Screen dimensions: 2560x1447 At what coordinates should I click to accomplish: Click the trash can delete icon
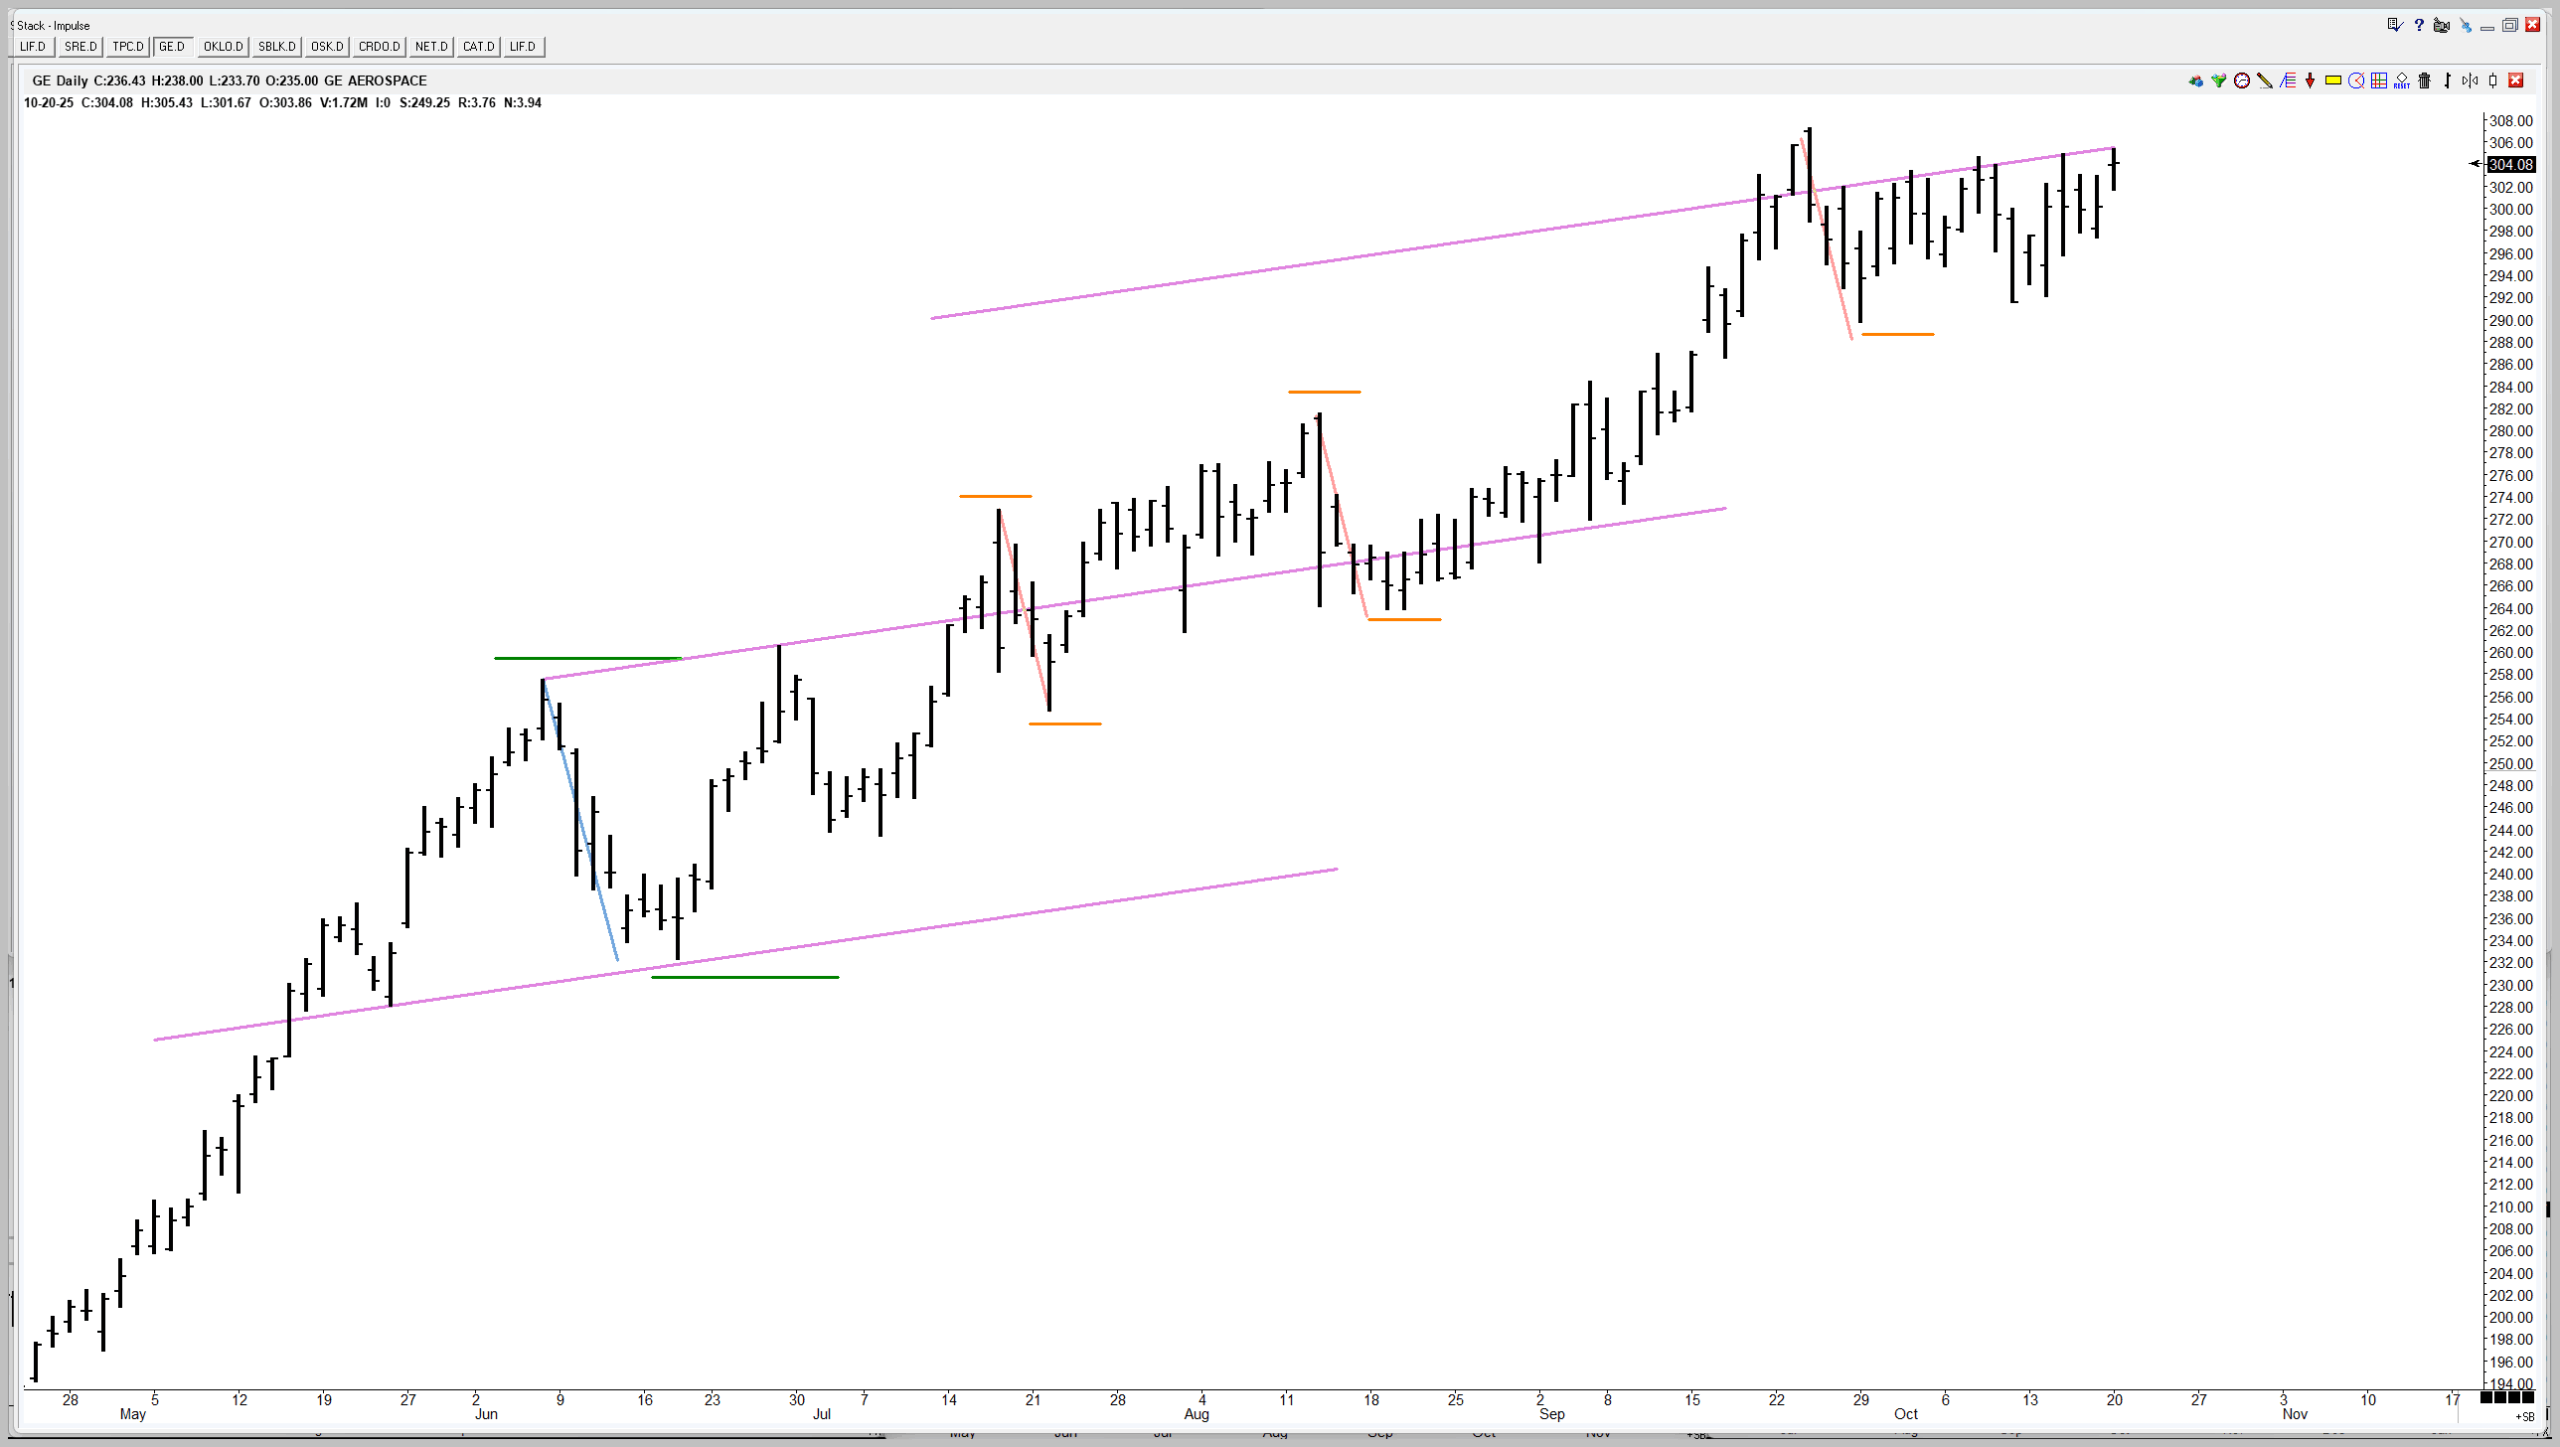tap(2424, 81)
